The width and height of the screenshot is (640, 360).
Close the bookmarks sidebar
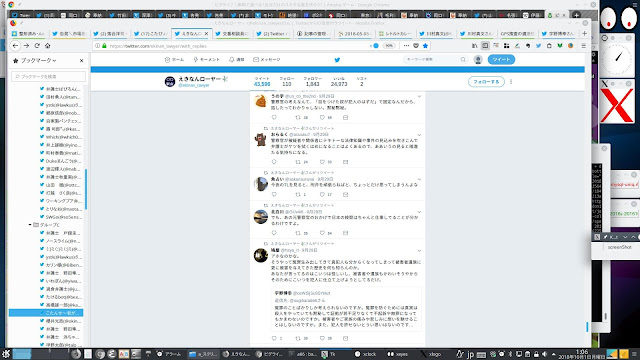(x=82, y=60)
